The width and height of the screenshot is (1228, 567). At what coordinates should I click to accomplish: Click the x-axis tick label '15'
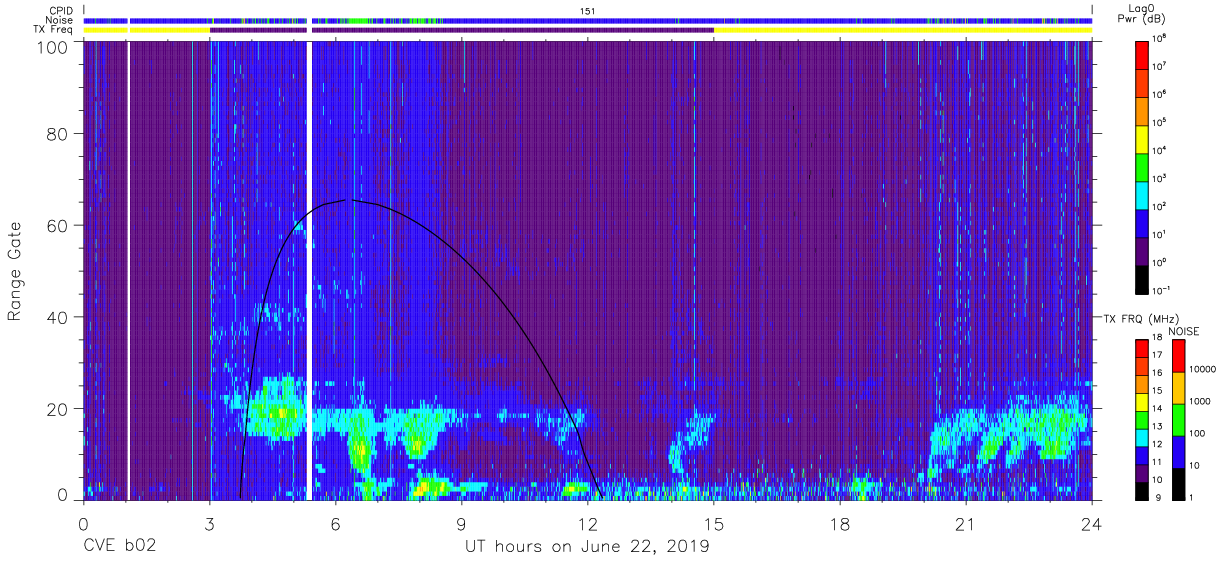pos(714,523)
